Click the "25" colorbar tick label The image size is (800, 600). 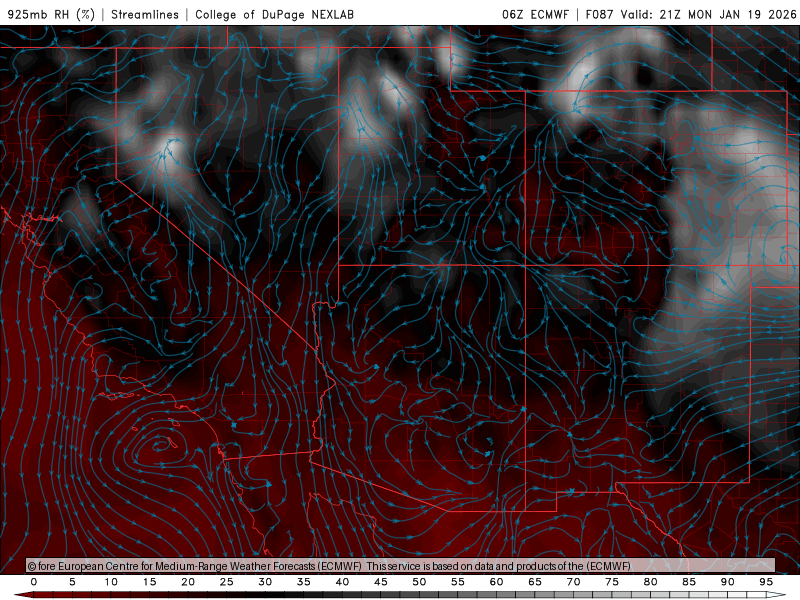[227, 582]
